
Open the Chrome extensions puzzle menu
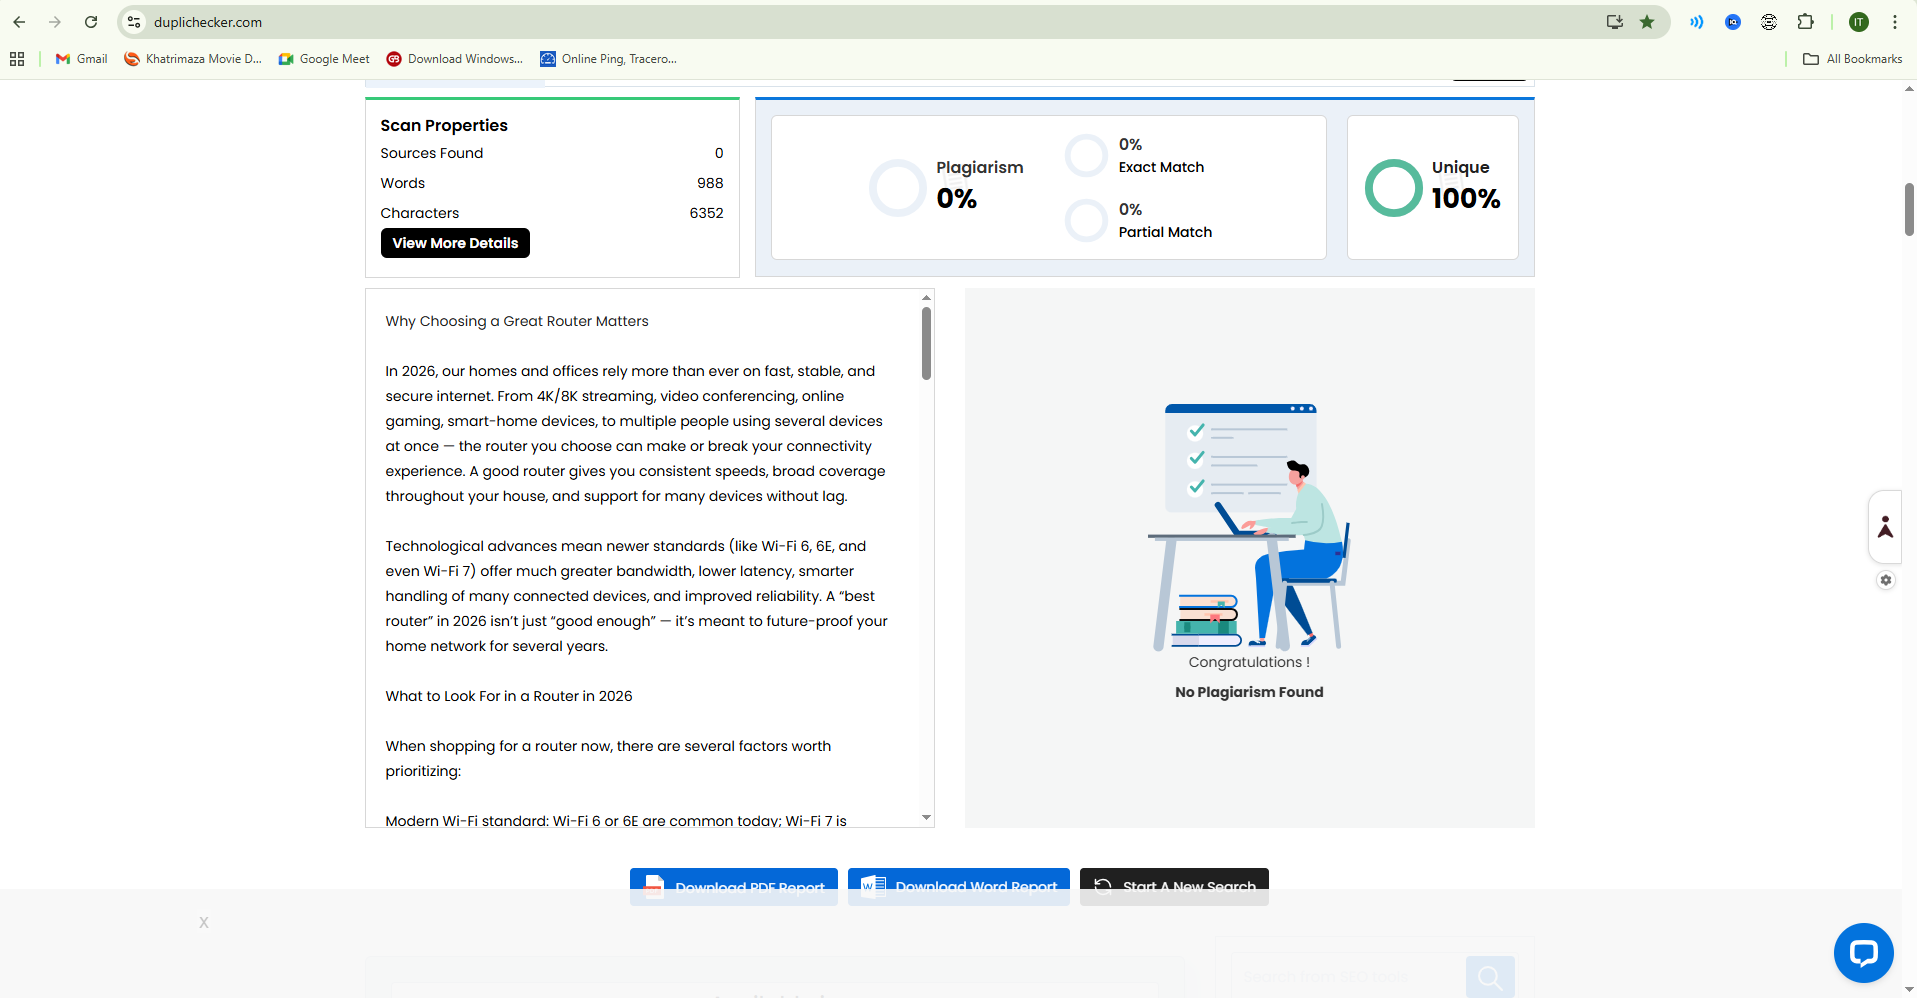point(1806,21)
